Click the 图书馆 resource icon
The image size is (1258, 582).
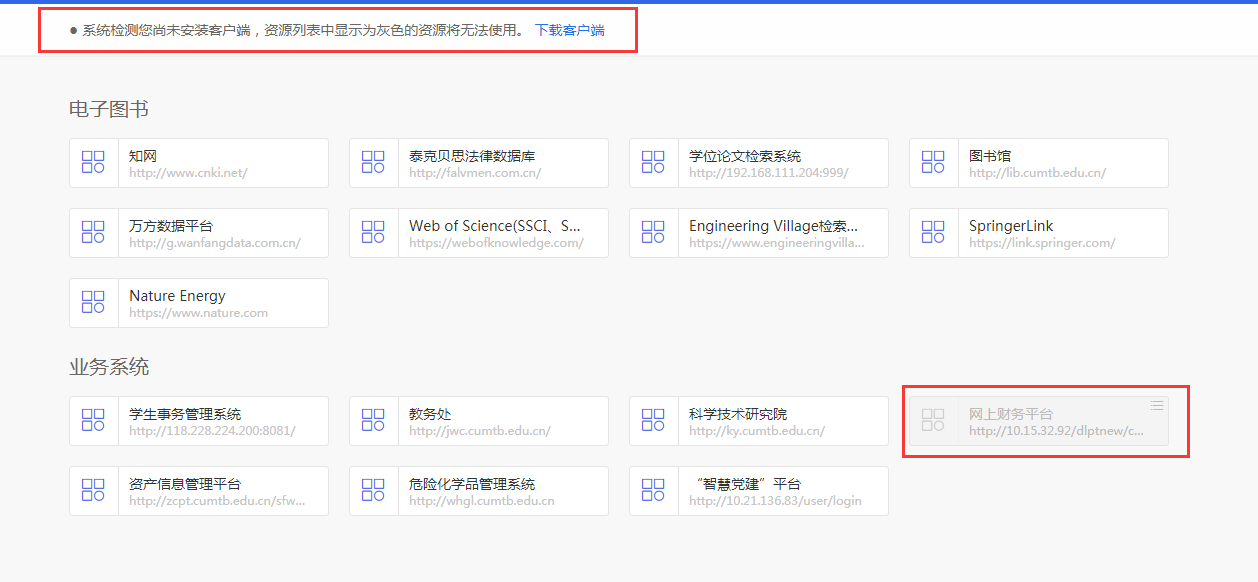point(933,163)
